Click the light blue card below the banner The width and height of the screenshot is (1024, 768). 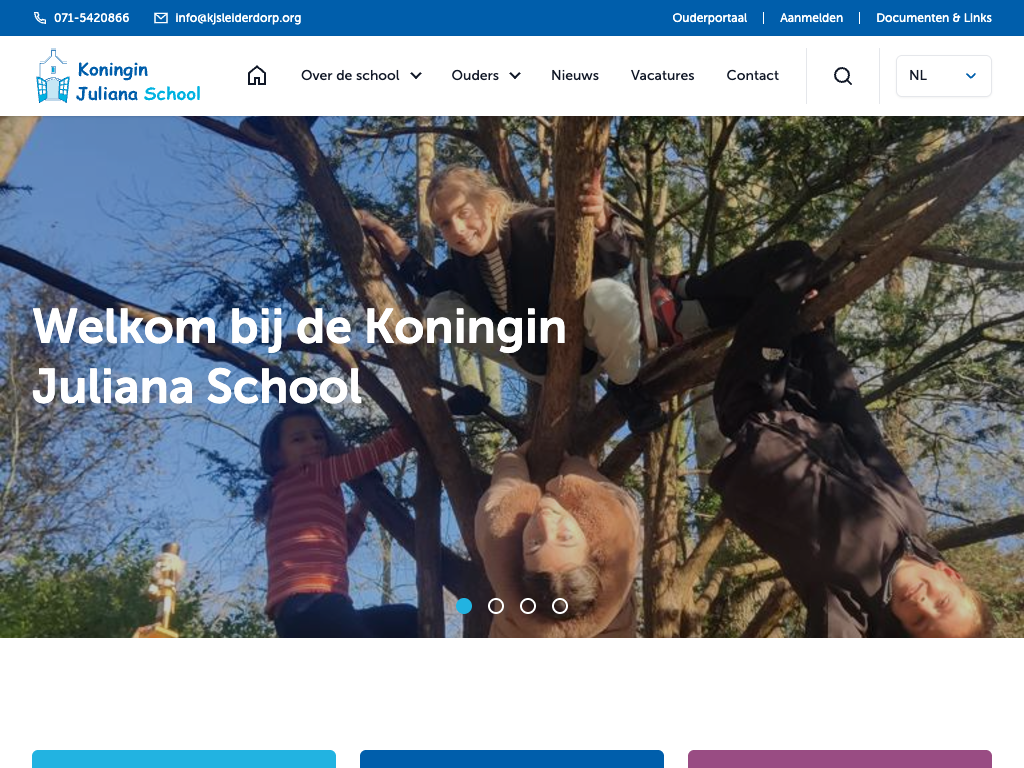tap(184, 759)
